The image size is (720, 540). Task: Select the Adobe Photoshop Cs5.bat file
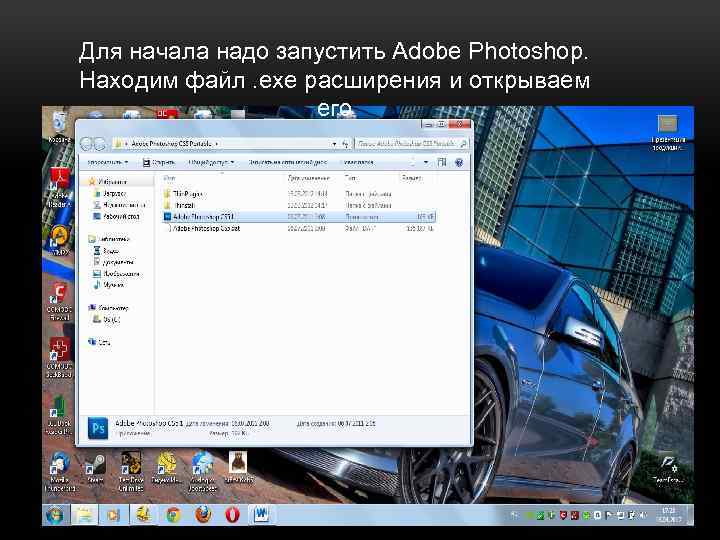(x=298, y=228)
